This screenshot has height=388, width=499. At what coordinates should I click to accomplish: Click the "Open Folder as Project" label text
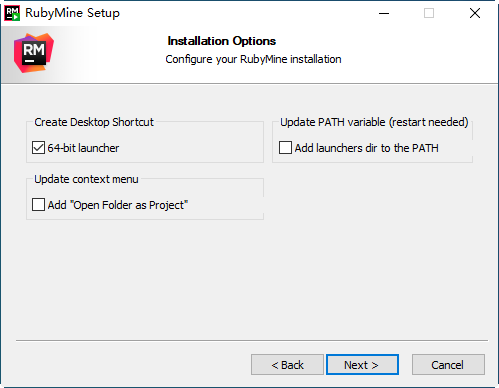point(129,205)
